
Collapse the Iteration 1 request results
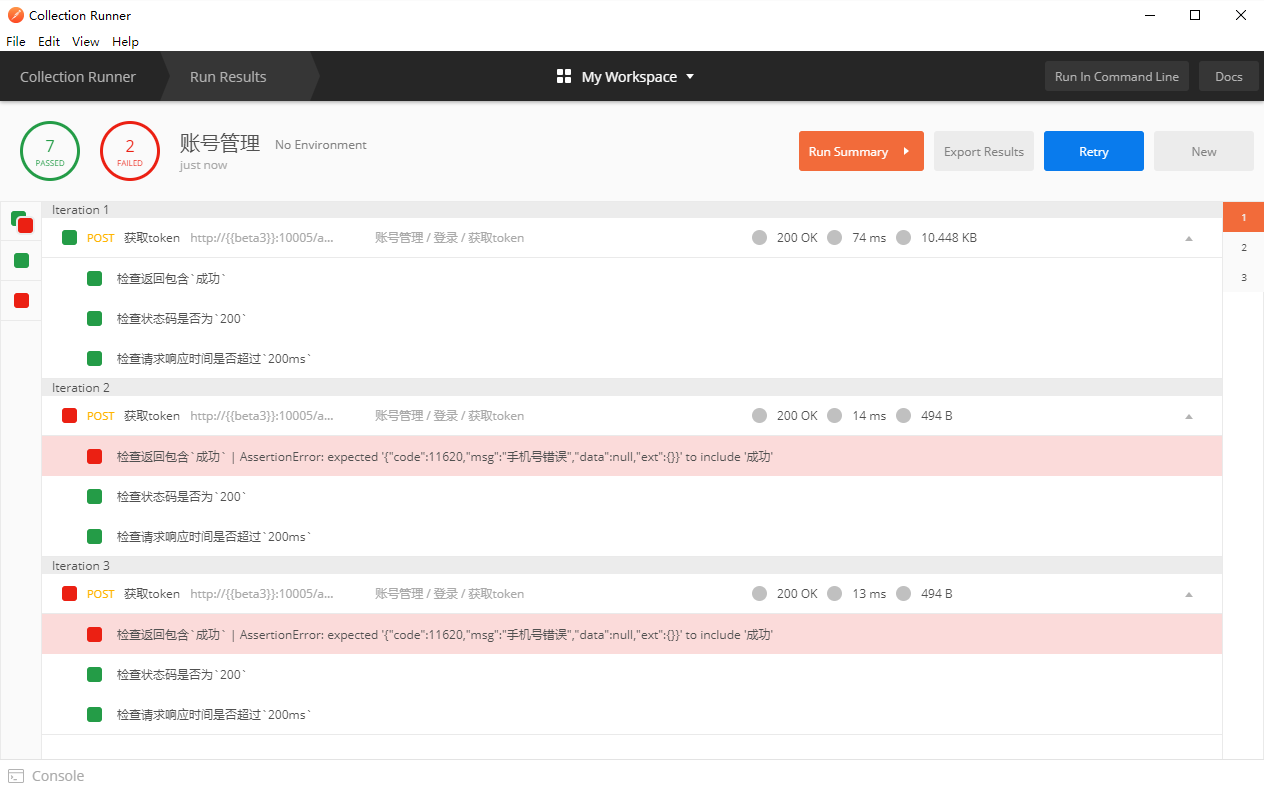click(x=1189, y=238)
